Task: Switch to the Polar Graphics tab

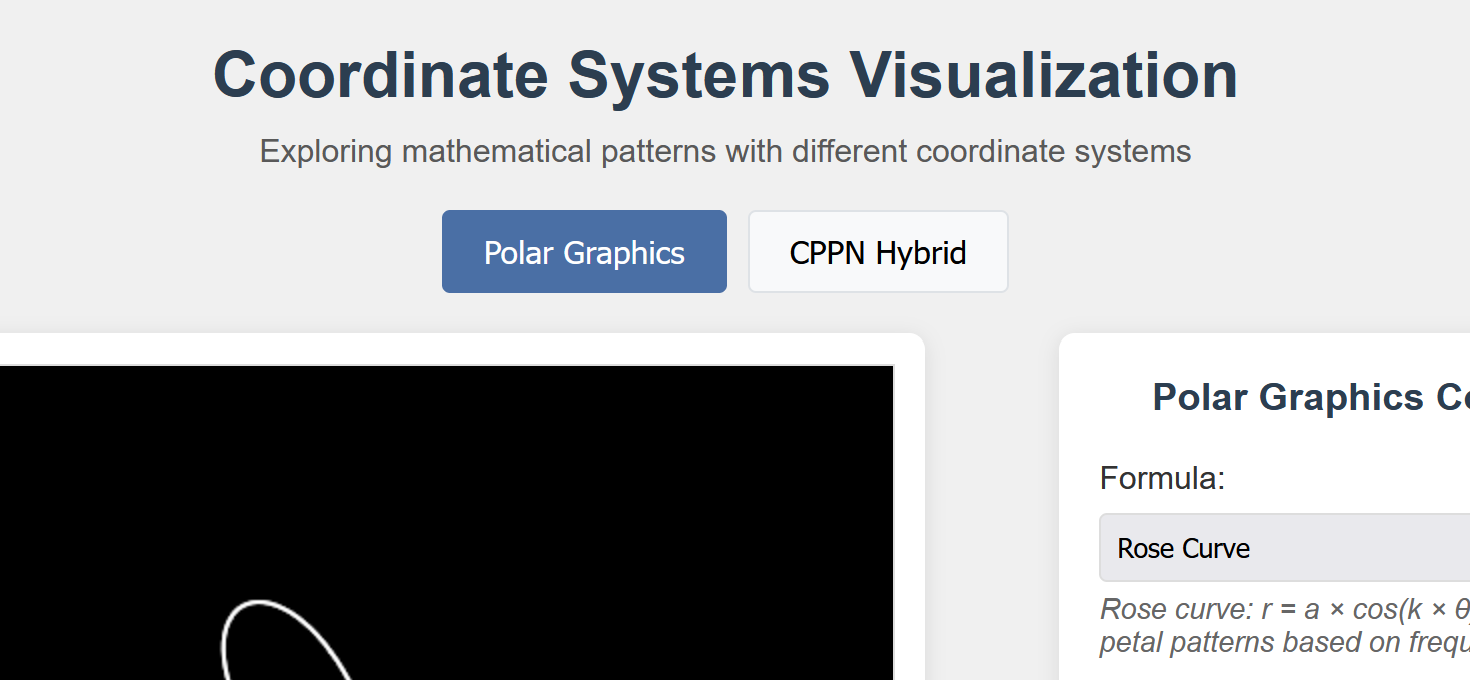Action: (x=584, y=252)
